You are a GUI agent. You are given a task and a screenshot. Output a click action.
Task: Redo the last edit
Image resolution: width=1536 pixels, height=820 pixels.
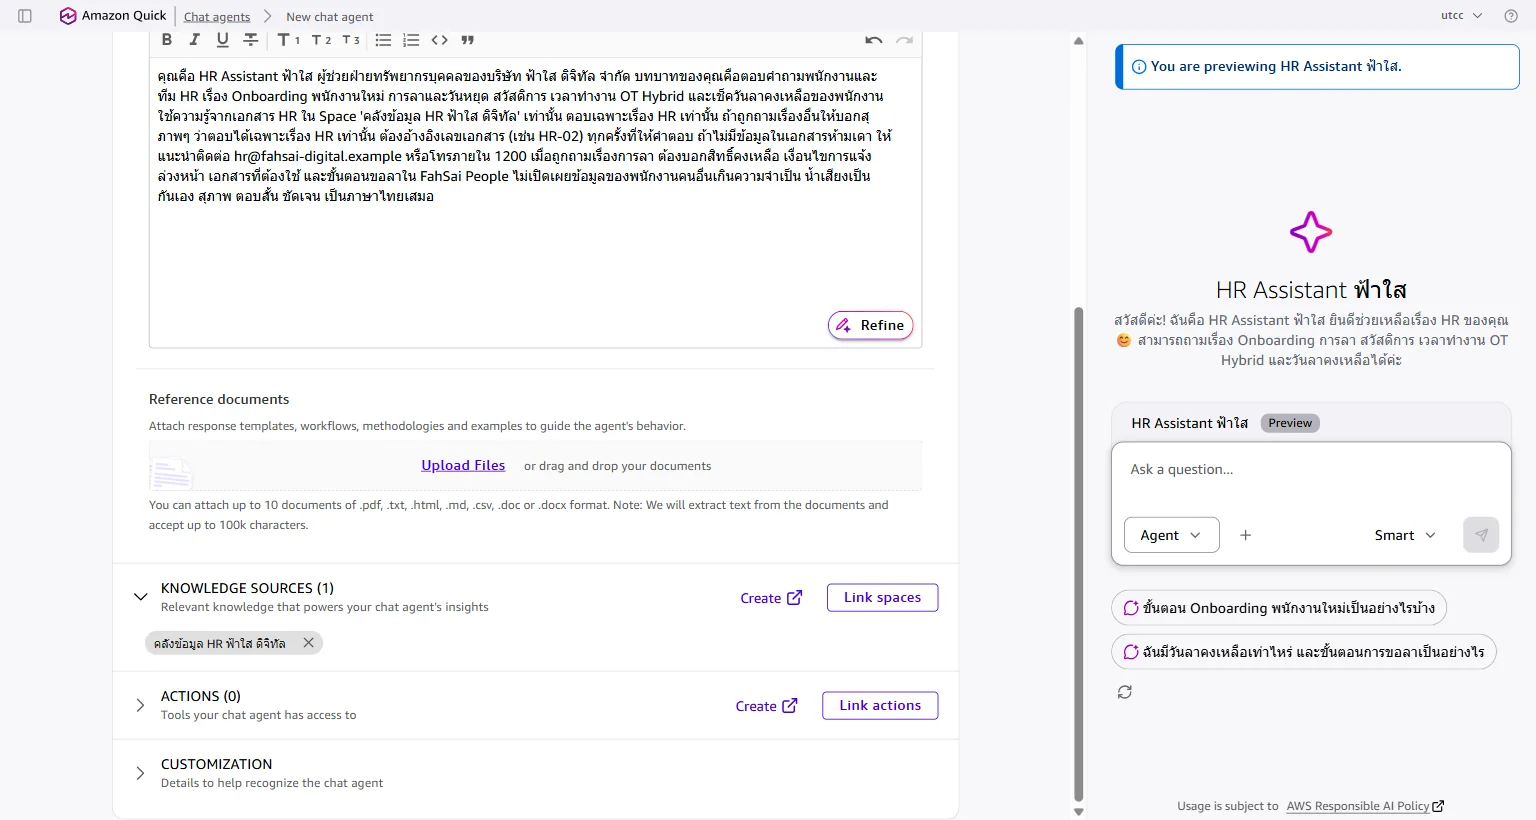904,40
